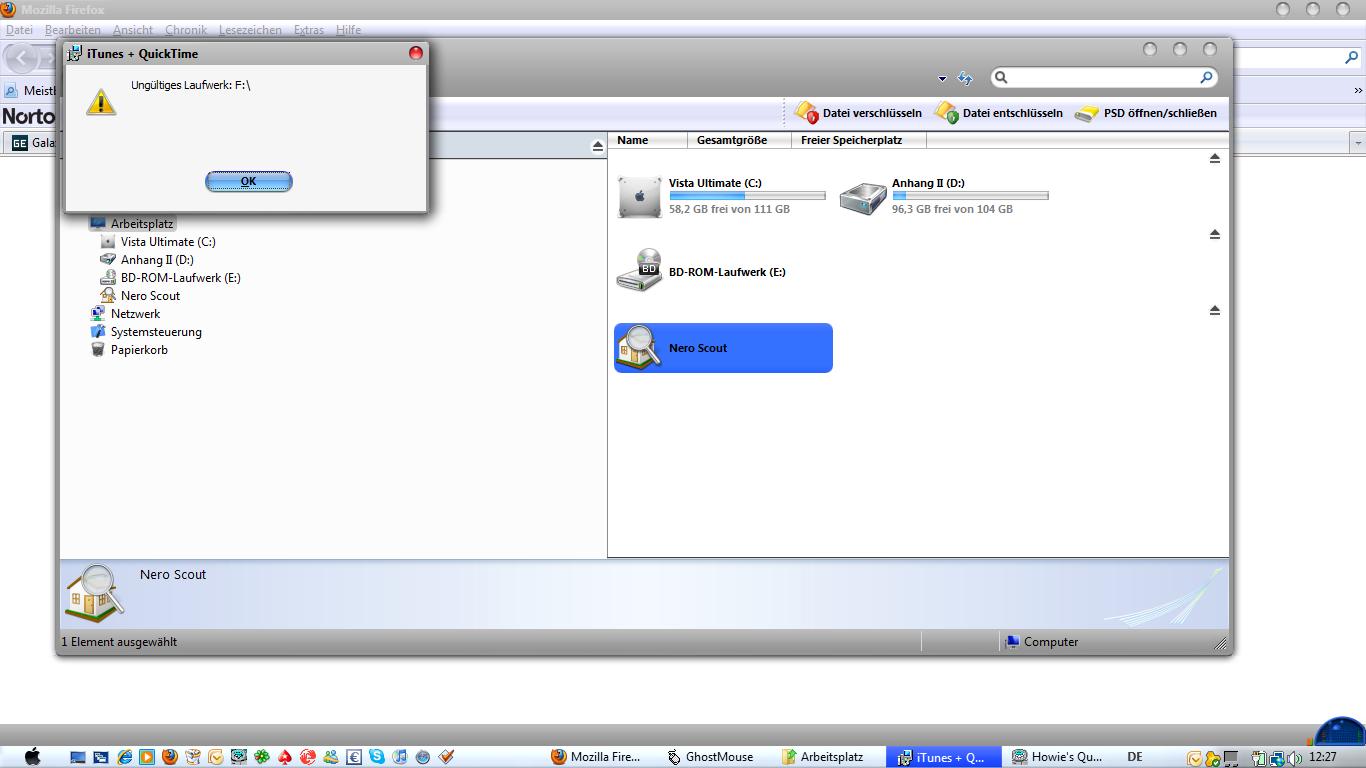Collapse the folders pane with its eject arrow
Viewport: 1366px width, 768px height.
598,146
